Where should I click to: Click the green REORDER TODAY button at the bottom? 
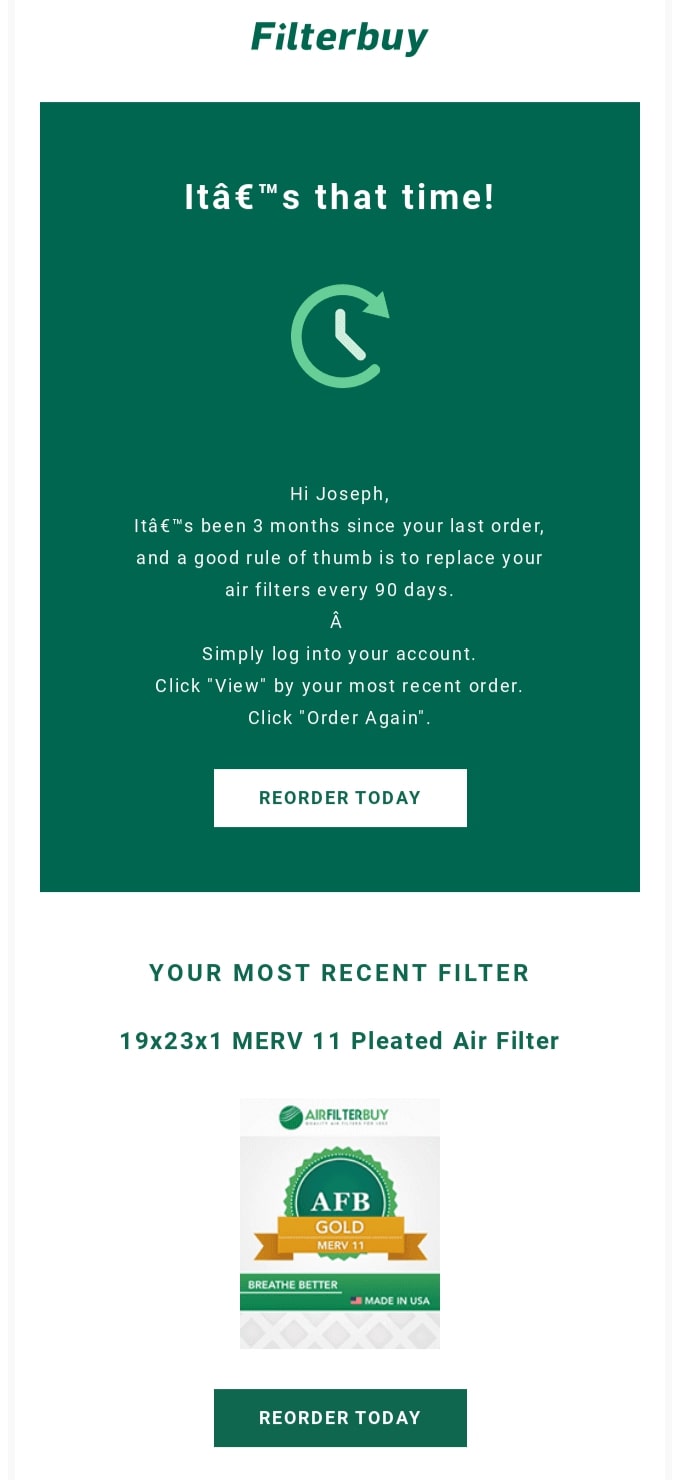pos(340,1418)
